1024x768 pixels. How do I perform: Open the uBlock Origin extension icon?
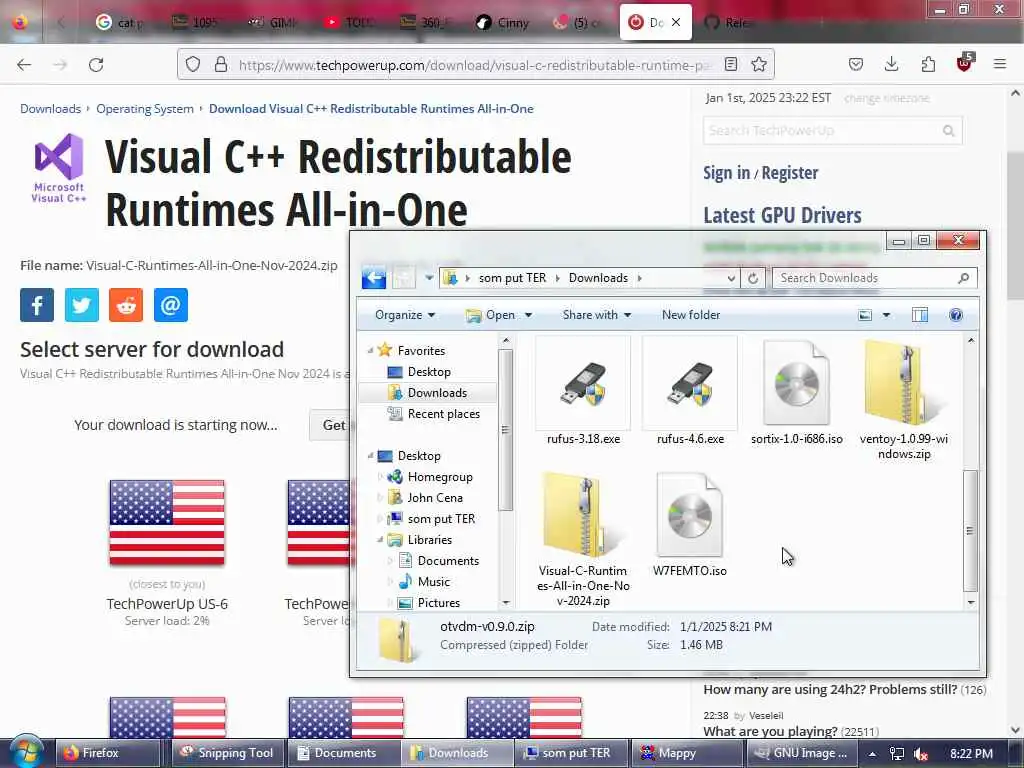pyautogui.click(x=965, y=63)
